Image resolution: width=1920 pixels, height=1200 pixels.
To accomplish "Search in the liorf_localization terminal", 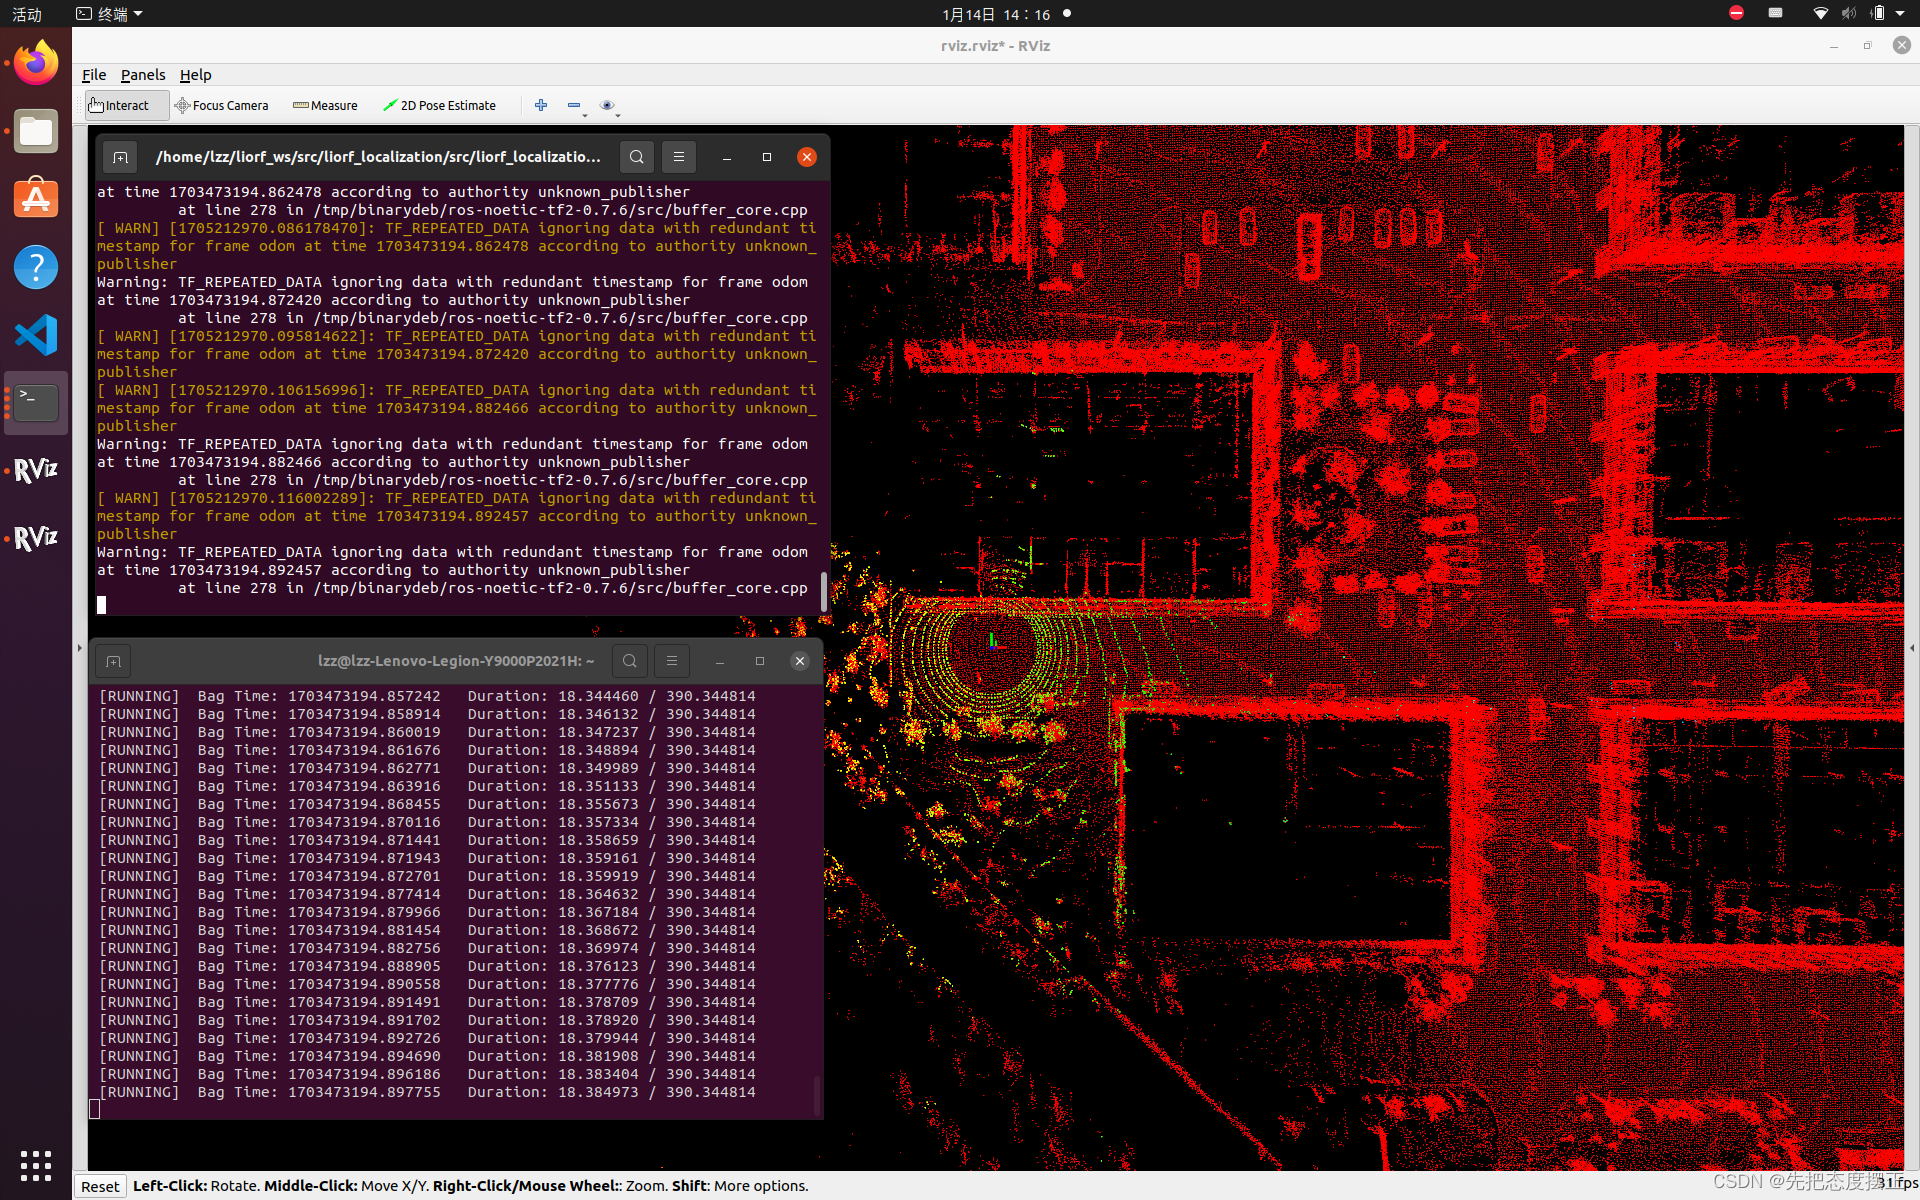I will pos(637,157).
